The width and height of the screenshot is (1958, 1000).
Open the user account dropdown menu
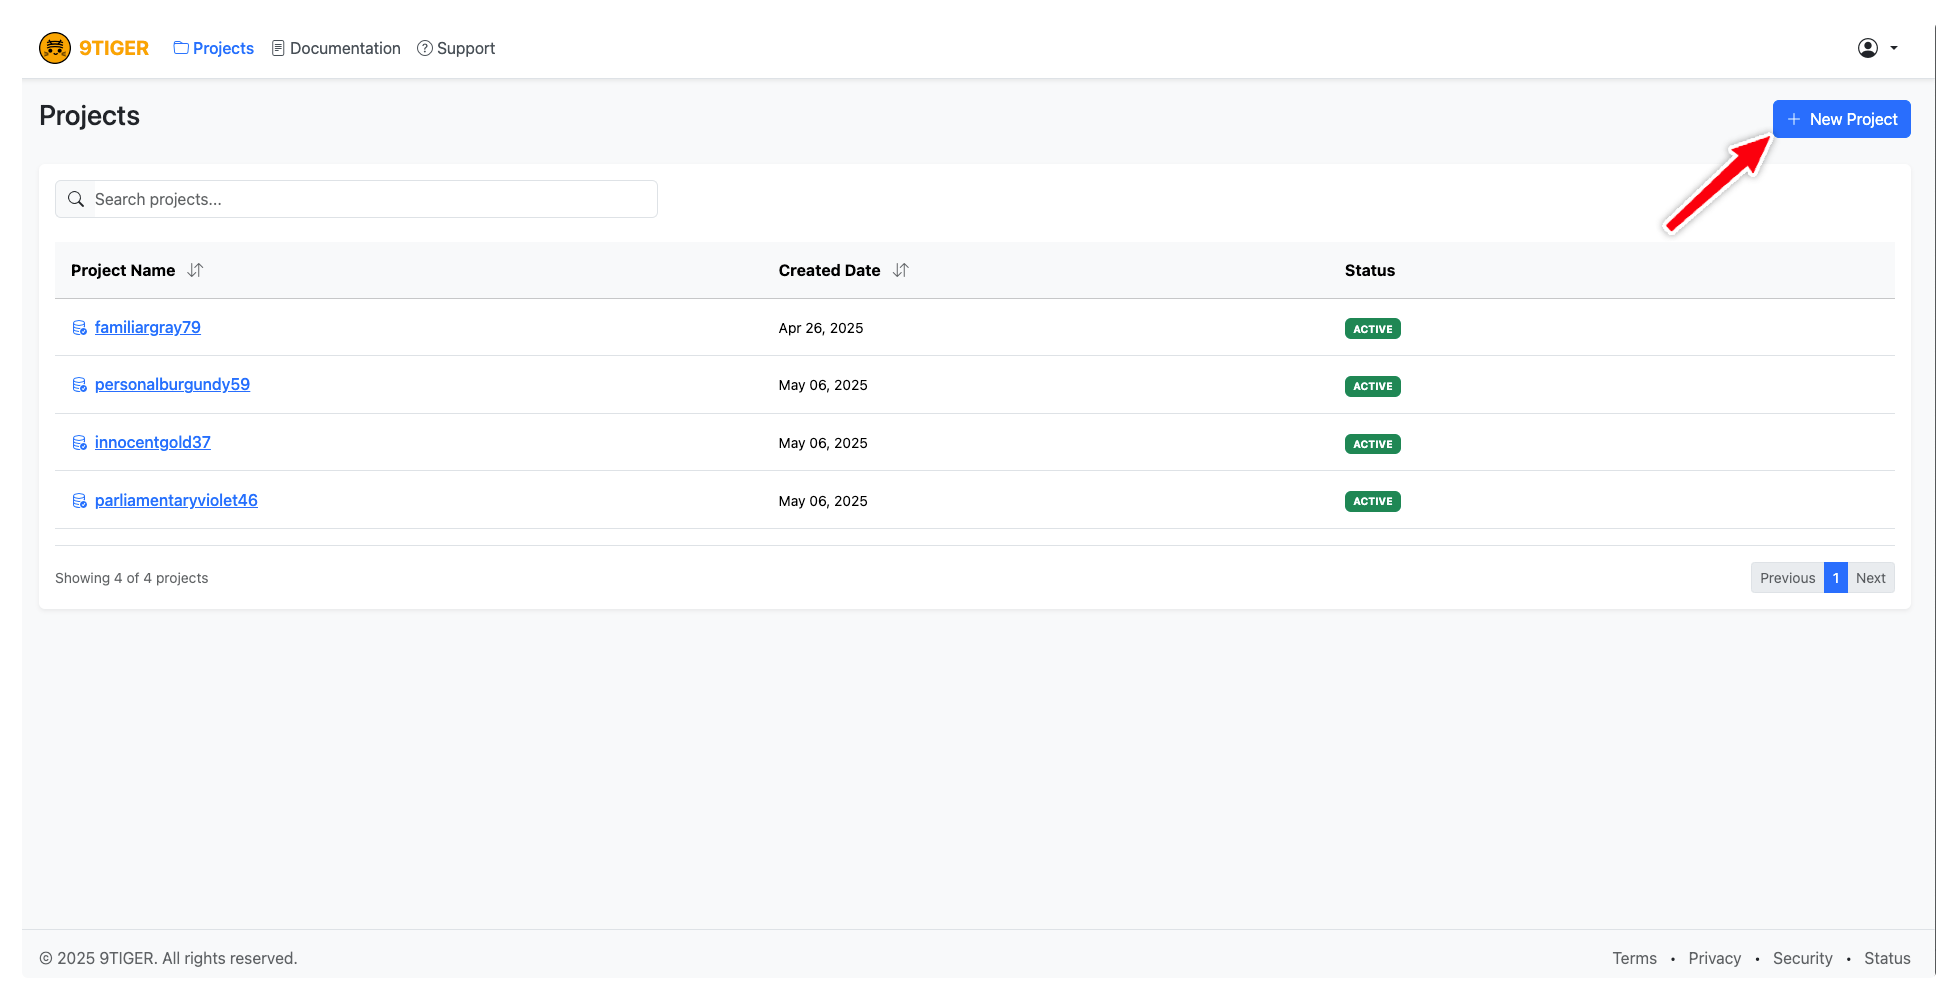(x=1877, y=48)
